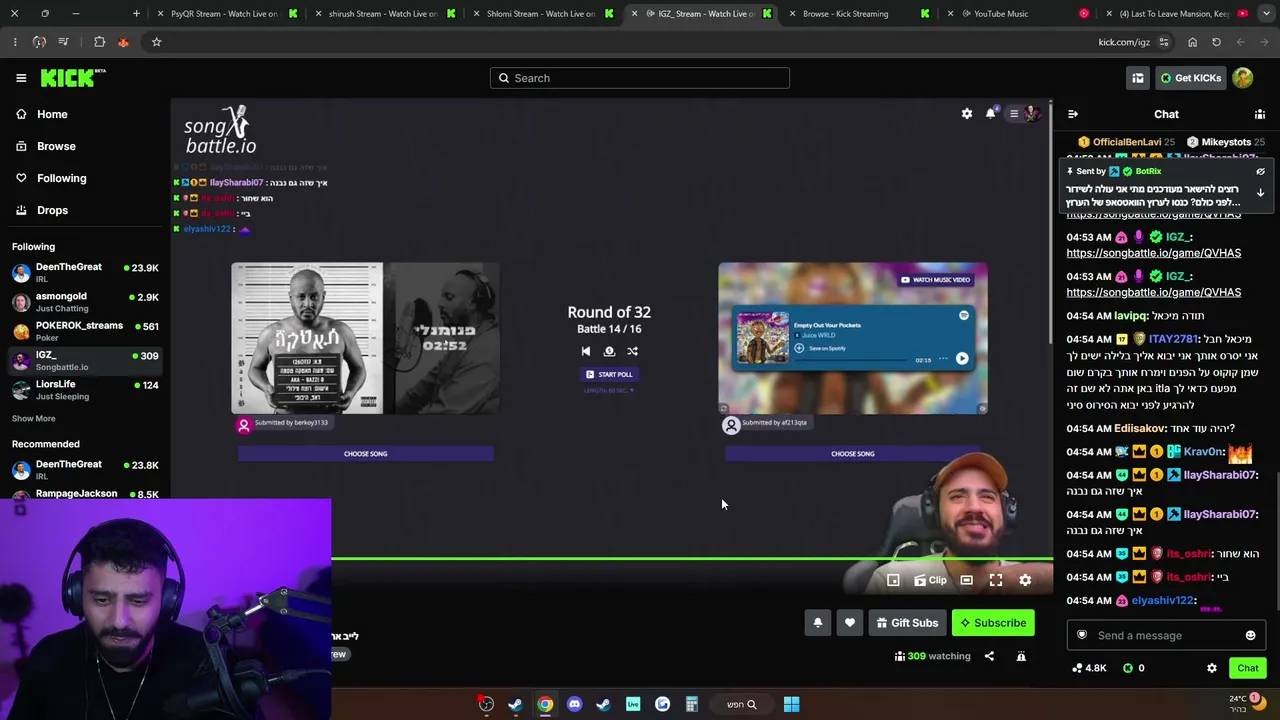Screen dimensions: 1280x720
Task: Toggle theater mode on the player
Action: pos(966,580)
